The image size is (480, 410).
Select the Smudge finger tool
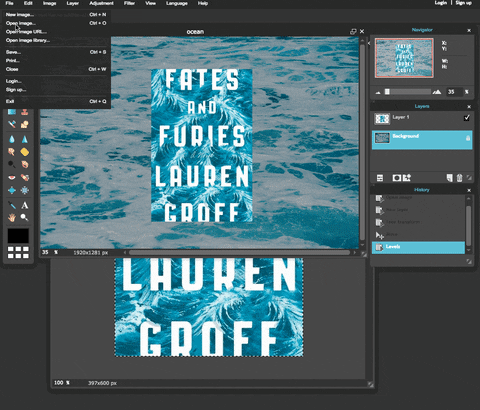pos(12,152)
